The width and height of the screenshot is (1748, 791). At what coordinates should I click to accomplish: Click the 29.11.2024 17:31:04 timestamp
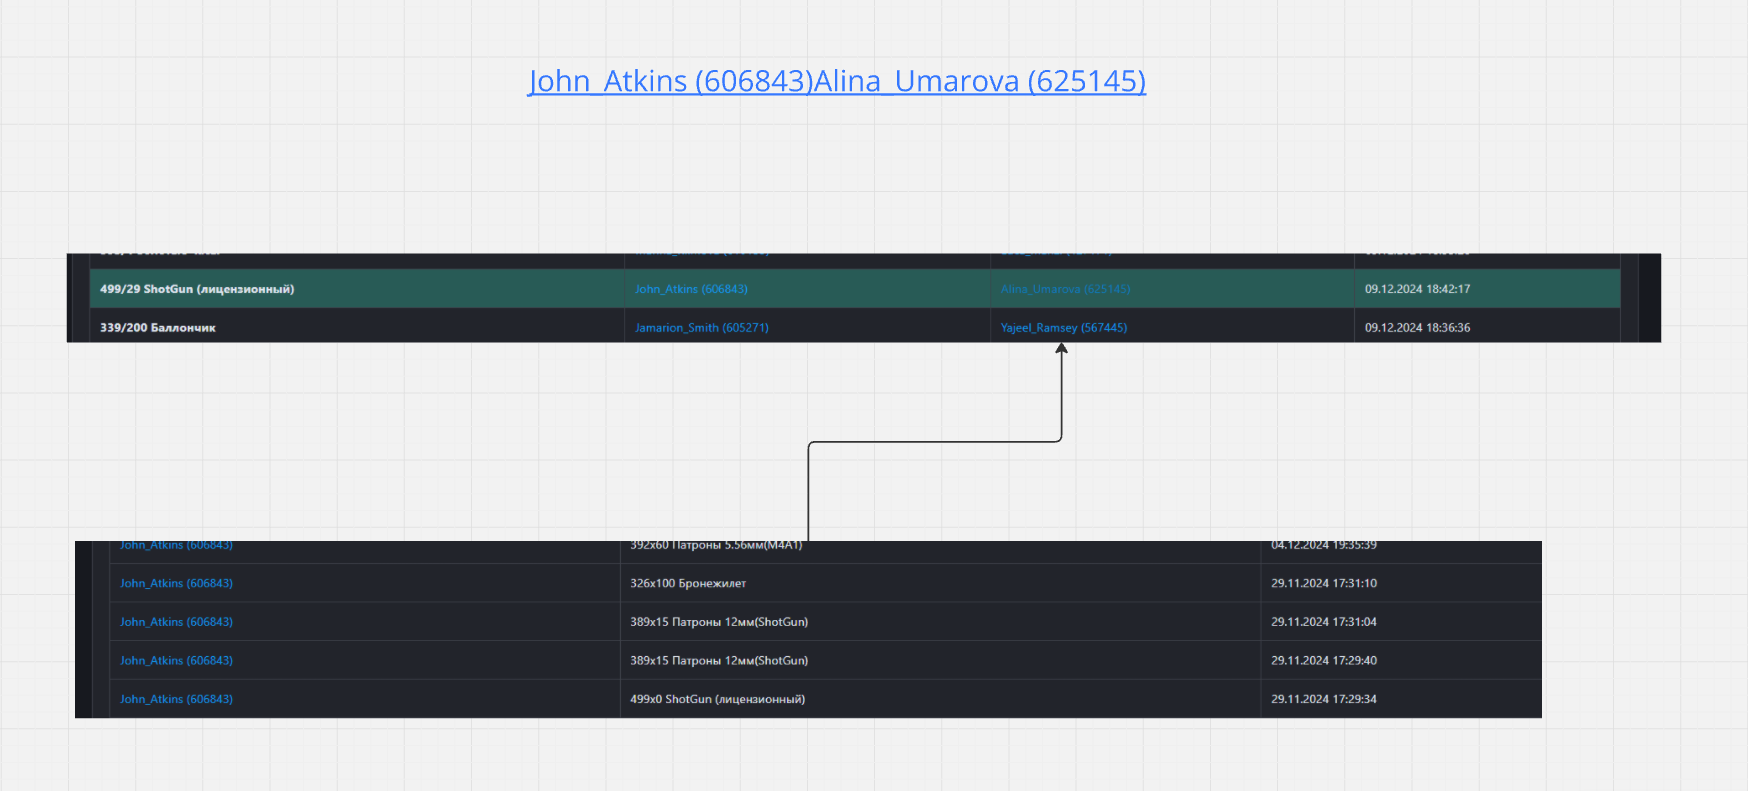click(1323, 622)
